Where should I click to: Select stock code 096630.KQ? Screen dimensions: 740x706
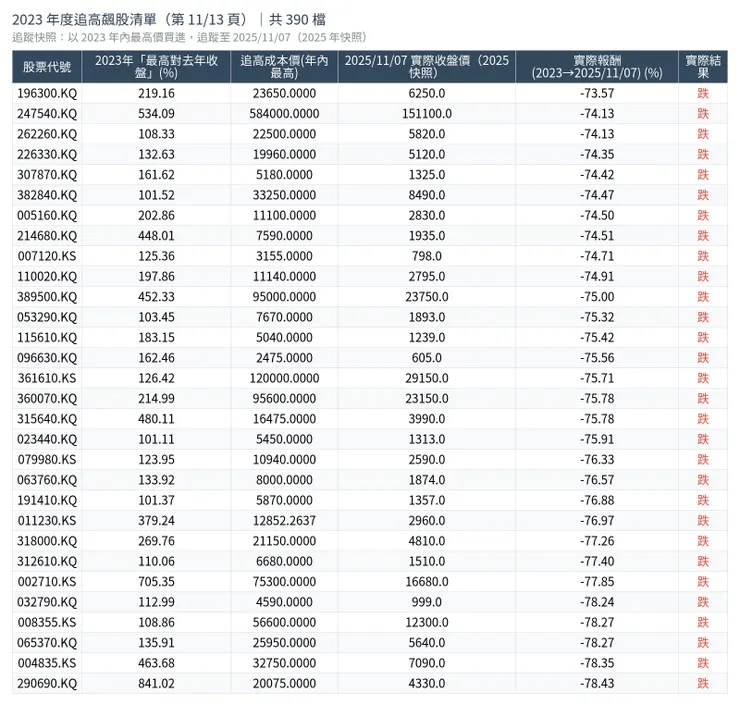coord(47,358)
